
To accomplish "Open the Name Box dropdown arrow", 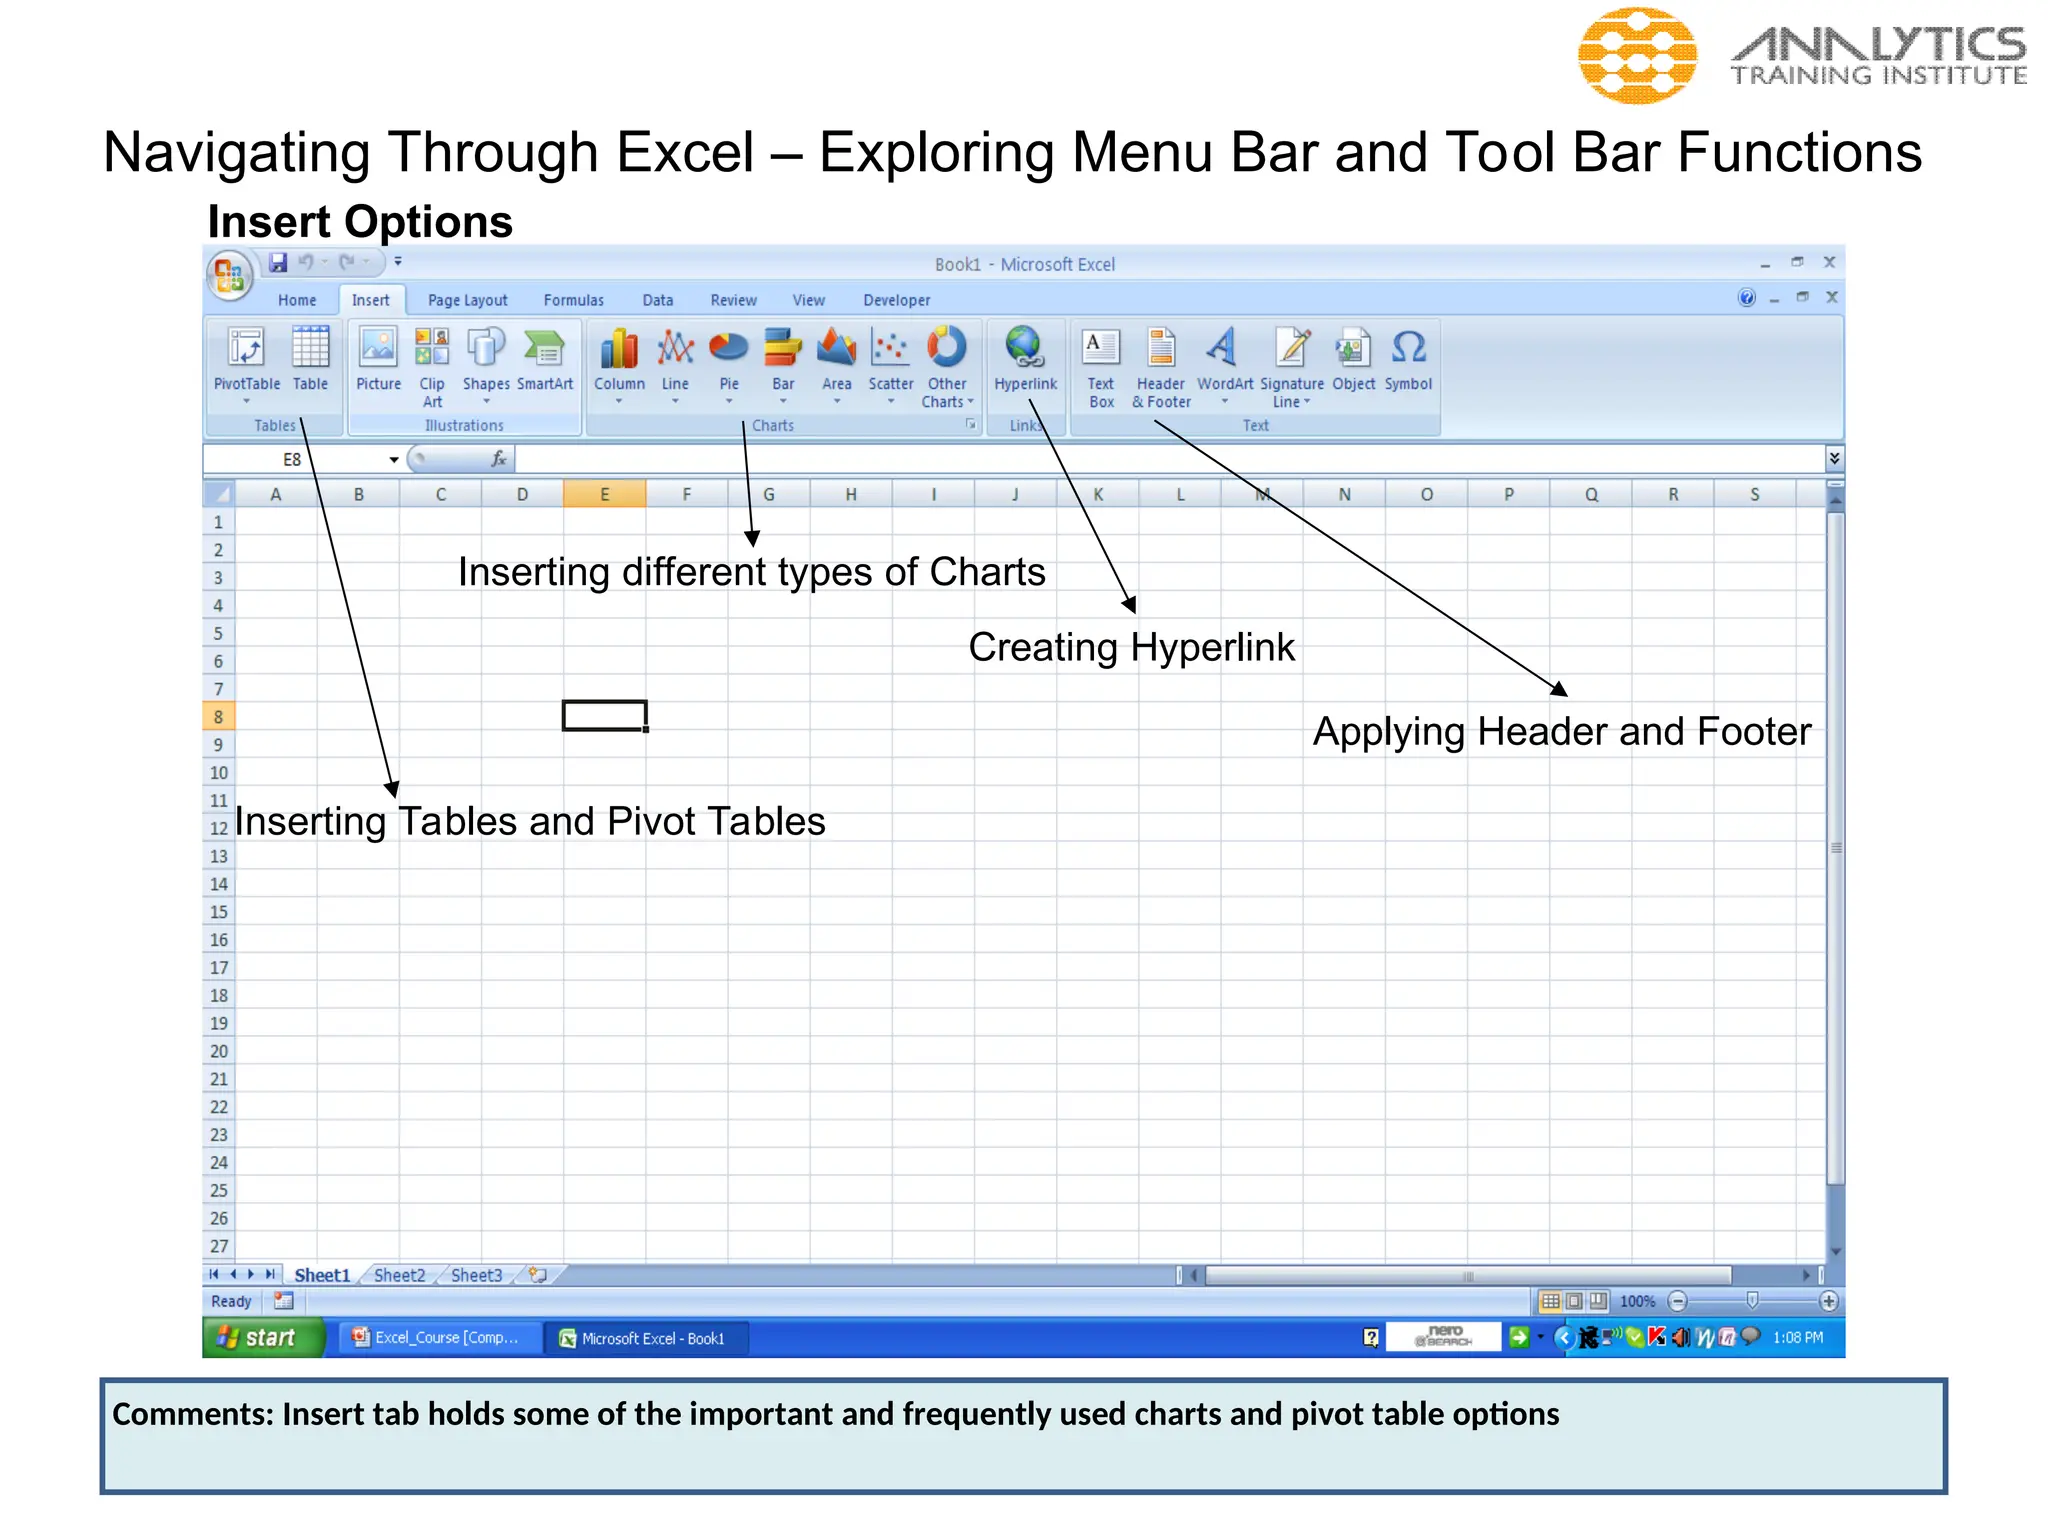I will [394, 459].
